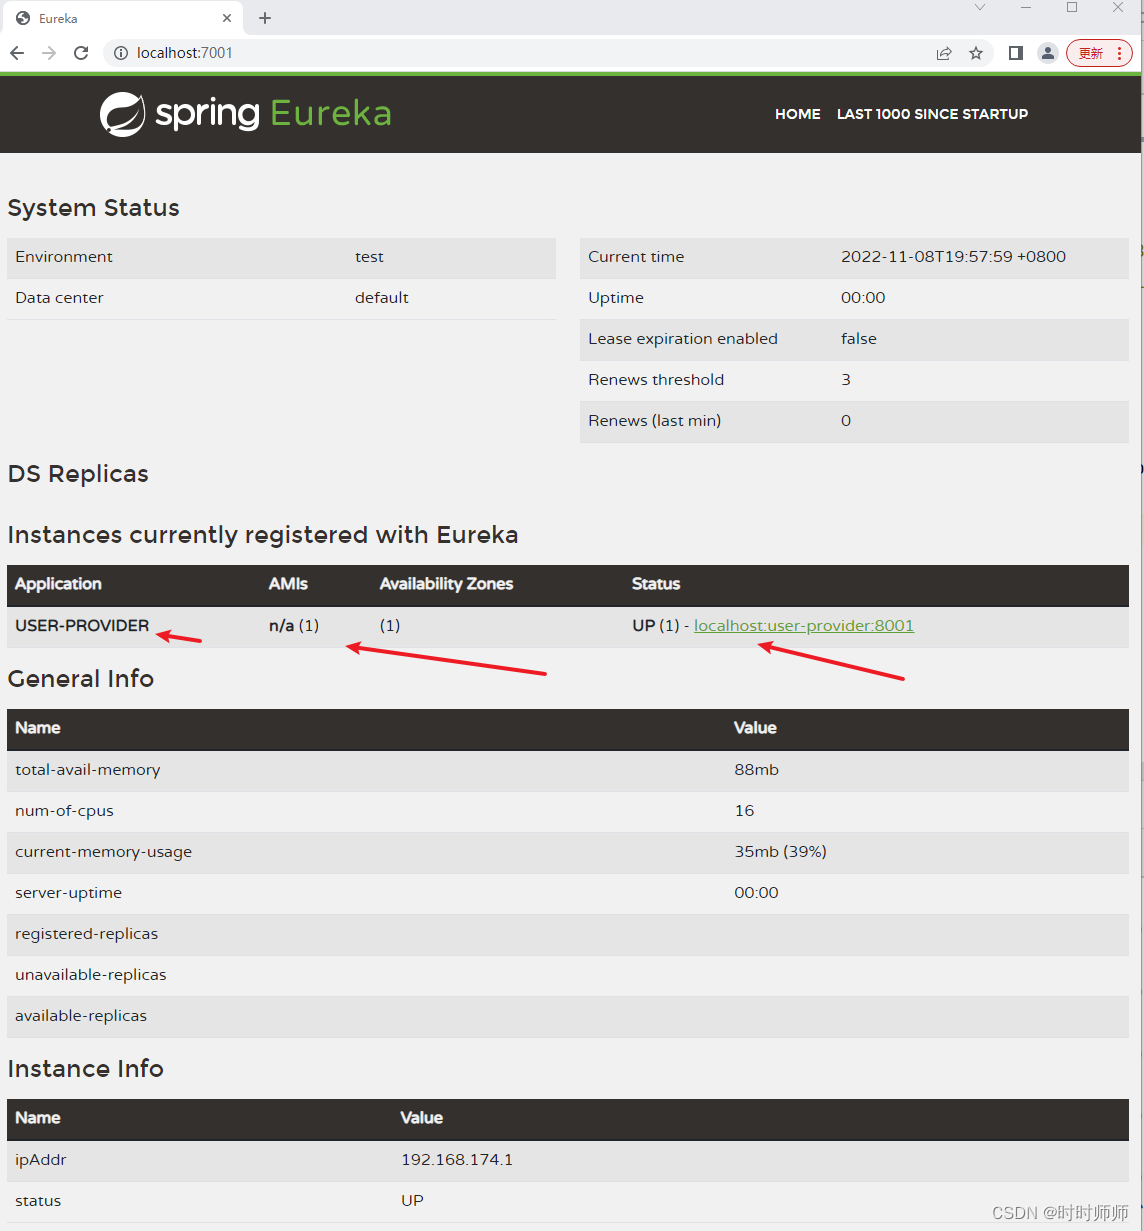Viewport: 1144px width, 1231px height.
Task: Click the registered-replicas row name
Action: 86,934
